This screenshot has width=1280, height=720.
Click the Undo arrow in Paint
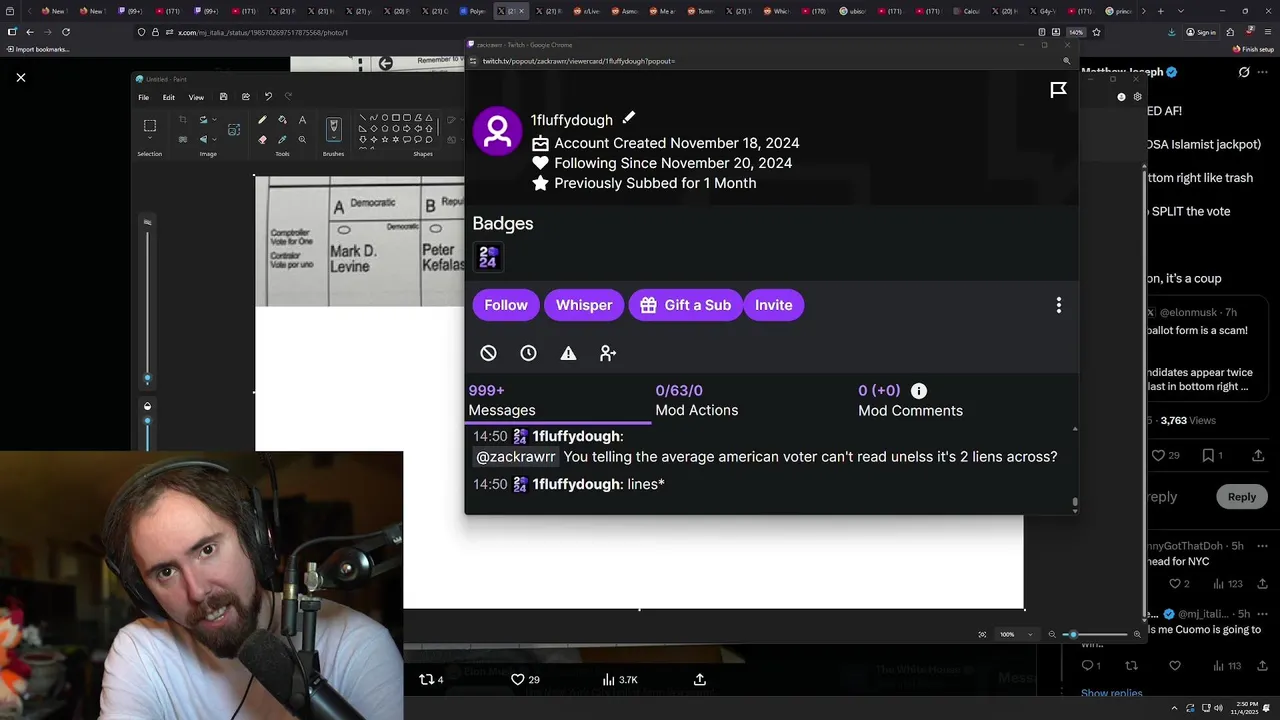tap(268, 97)
